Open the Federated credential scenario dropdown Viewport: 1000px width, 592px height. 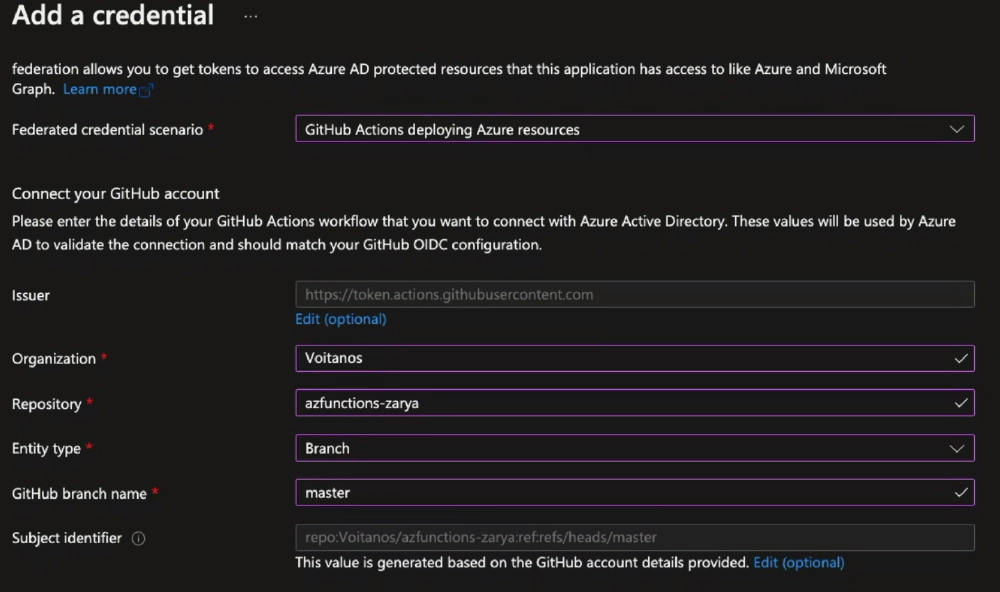(620, 129)
